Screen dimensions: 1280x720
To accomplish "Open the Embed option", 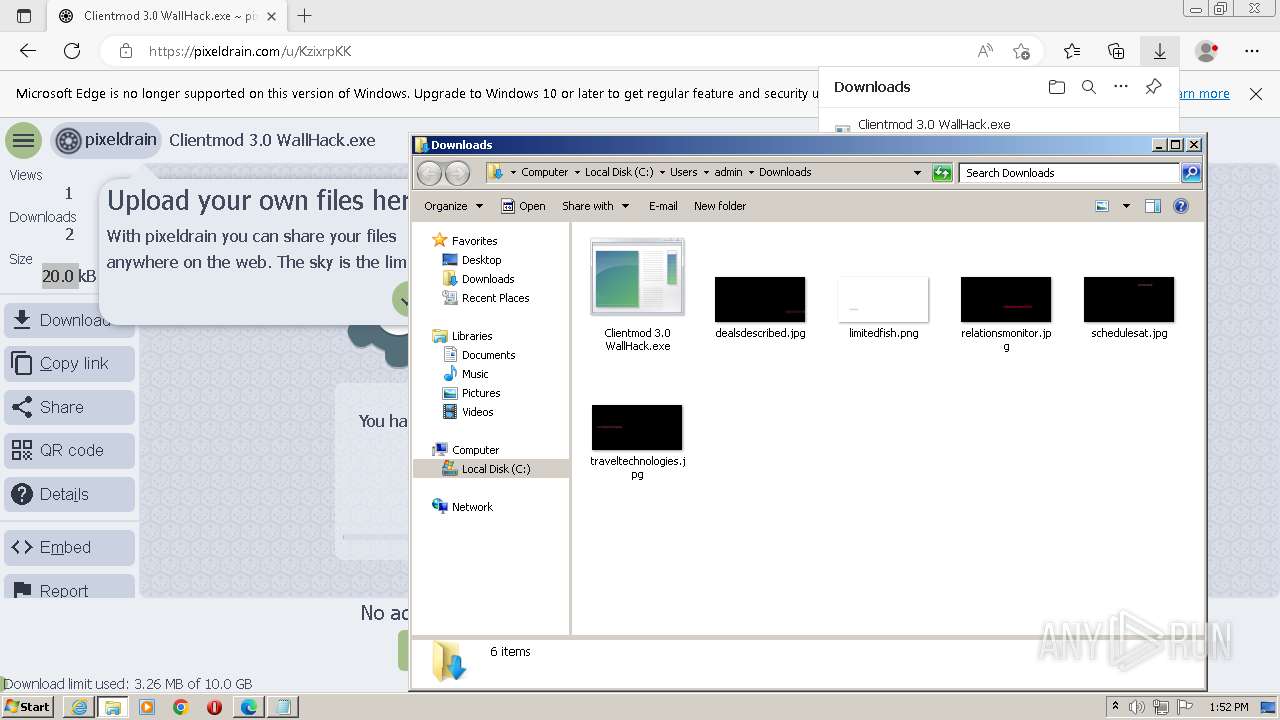I will click(x=69, y=548).
